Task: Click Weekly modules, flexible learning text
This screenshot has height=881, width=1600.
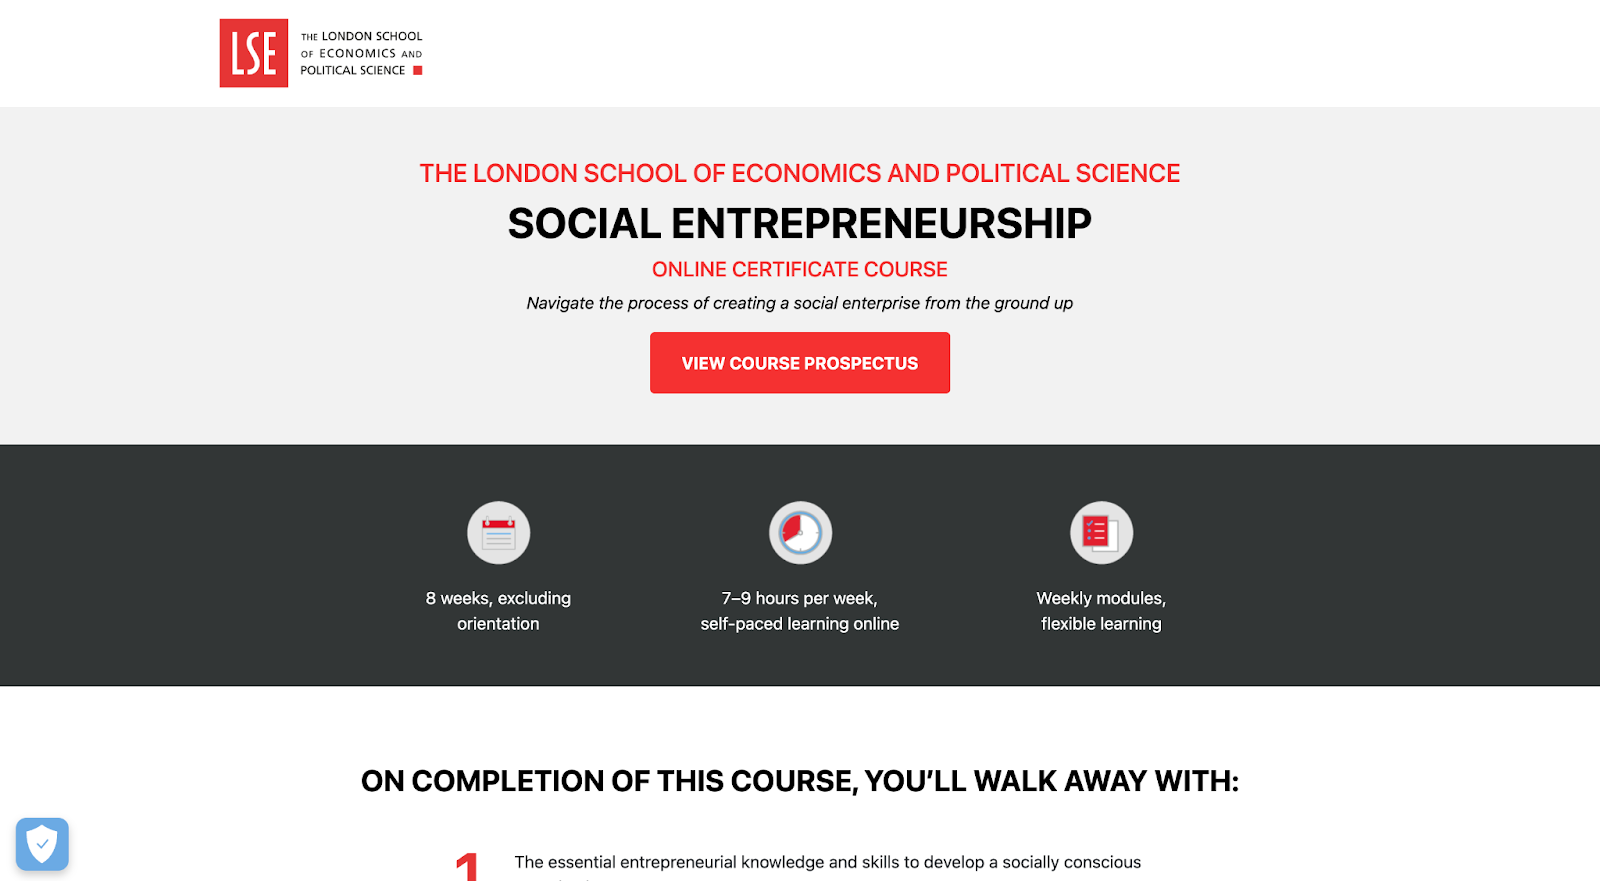Action: coord(1101,611)
